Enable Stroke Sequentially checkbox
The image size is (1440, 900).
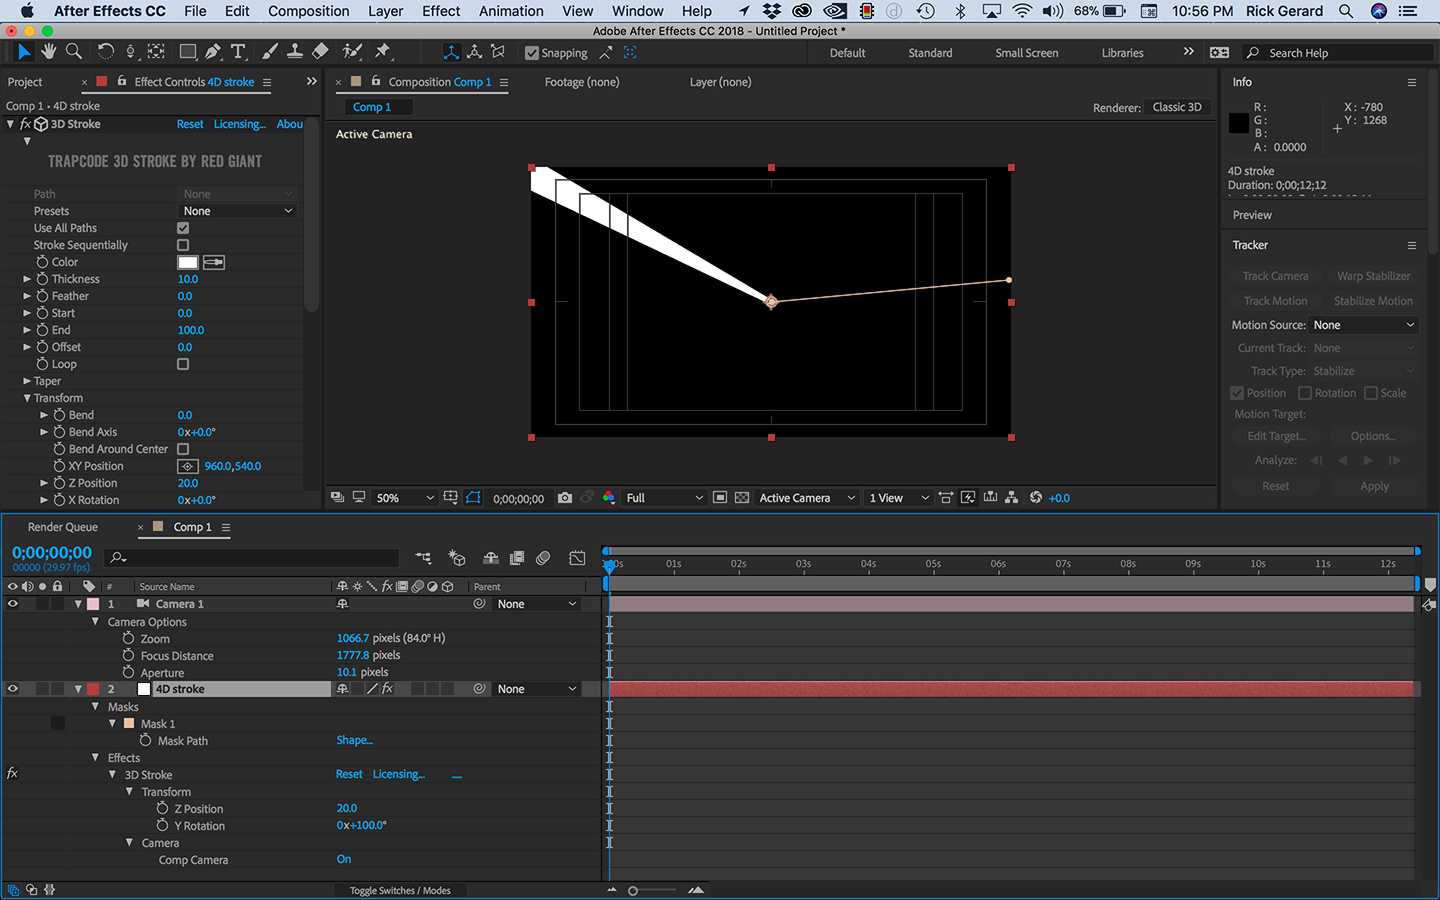pyautogui.click(x=183, y=245)
